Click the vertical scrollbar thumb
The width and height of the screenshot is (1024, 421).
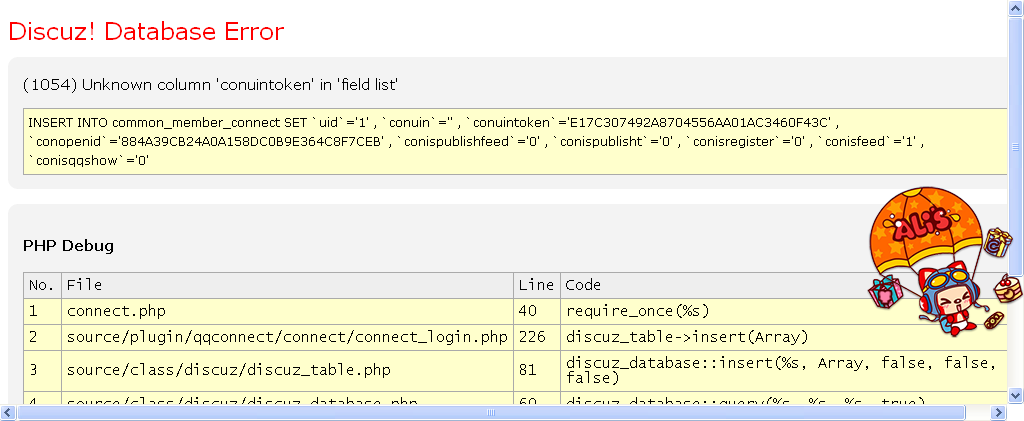pyautogui.click(x=1016, y=140)
